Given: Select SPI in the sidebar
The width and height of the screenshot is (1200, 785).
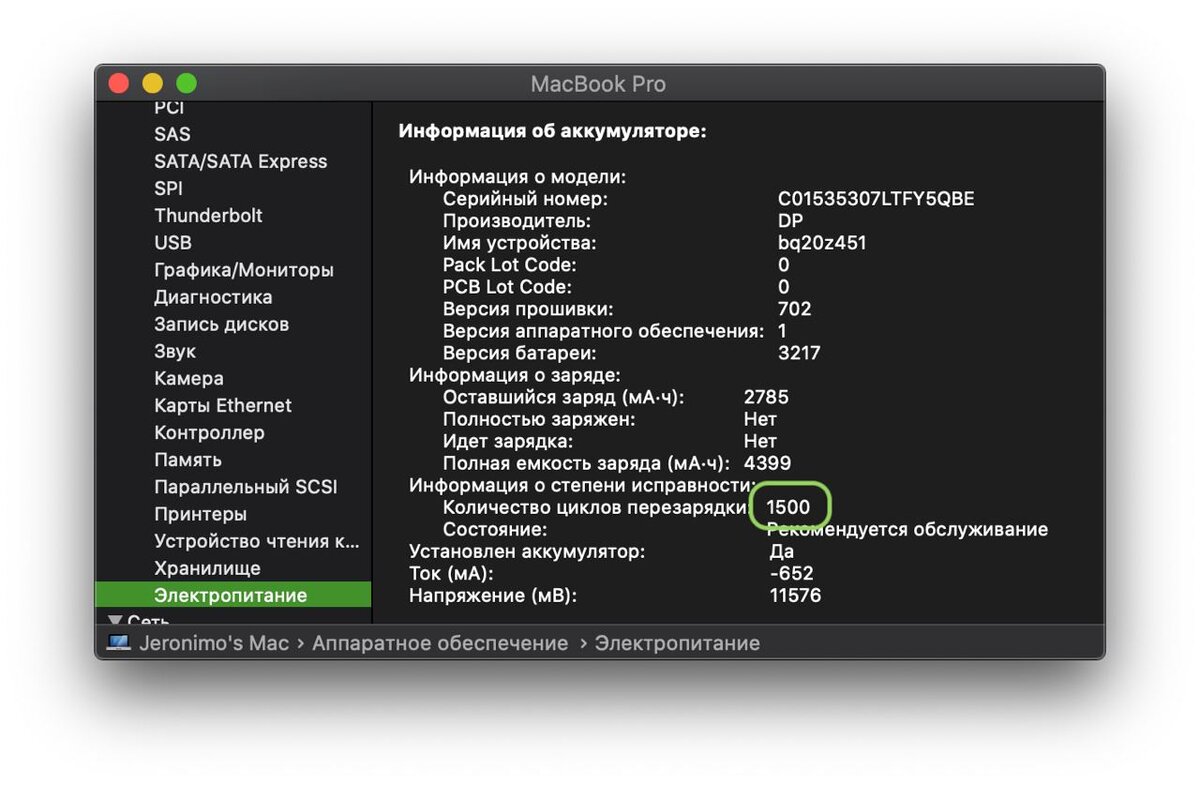Looking at the screenshot, I should 168,188.
